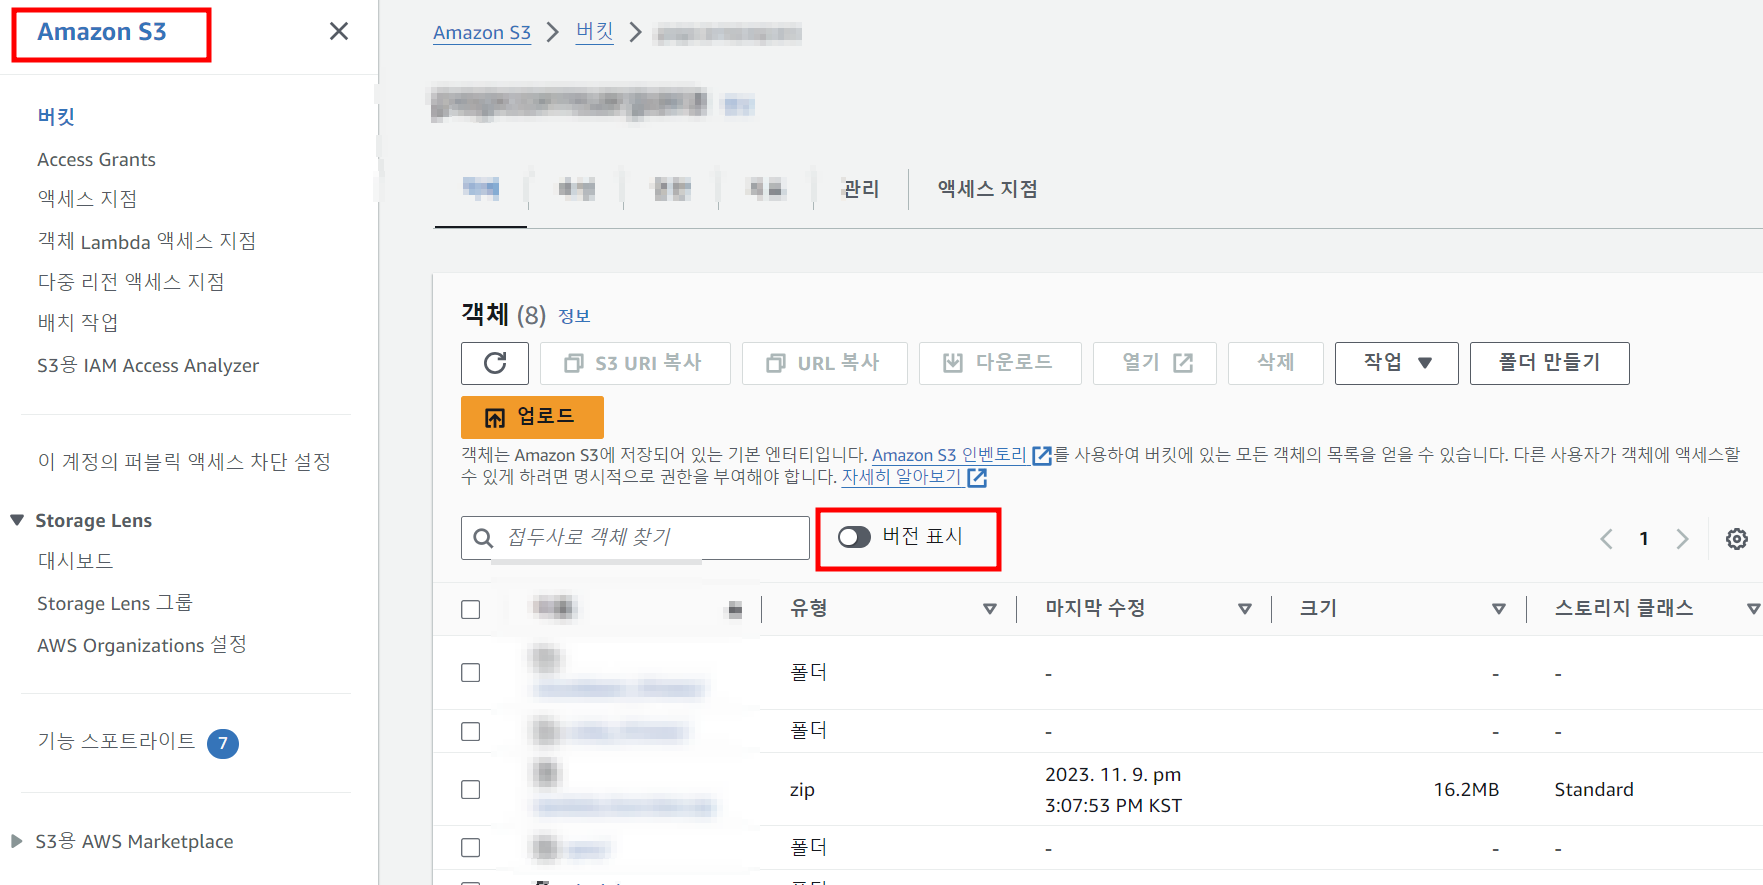This screenshot has height=885, width=1763.
Task: Open the 자세히 알아보기 link
Action: (901, 477)
